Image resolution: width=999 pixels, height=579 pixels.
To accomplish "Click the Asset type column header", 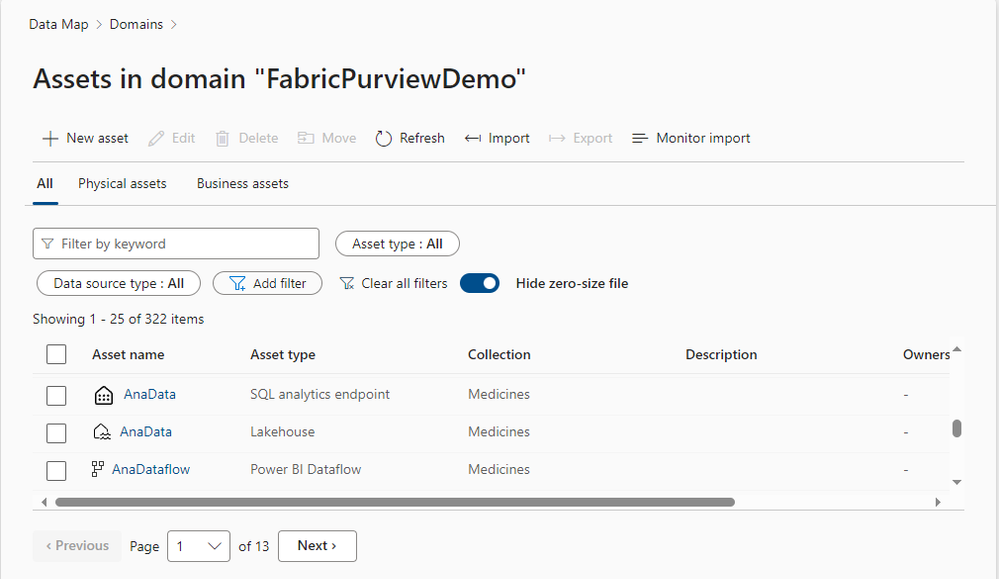I will click(283, 355).
